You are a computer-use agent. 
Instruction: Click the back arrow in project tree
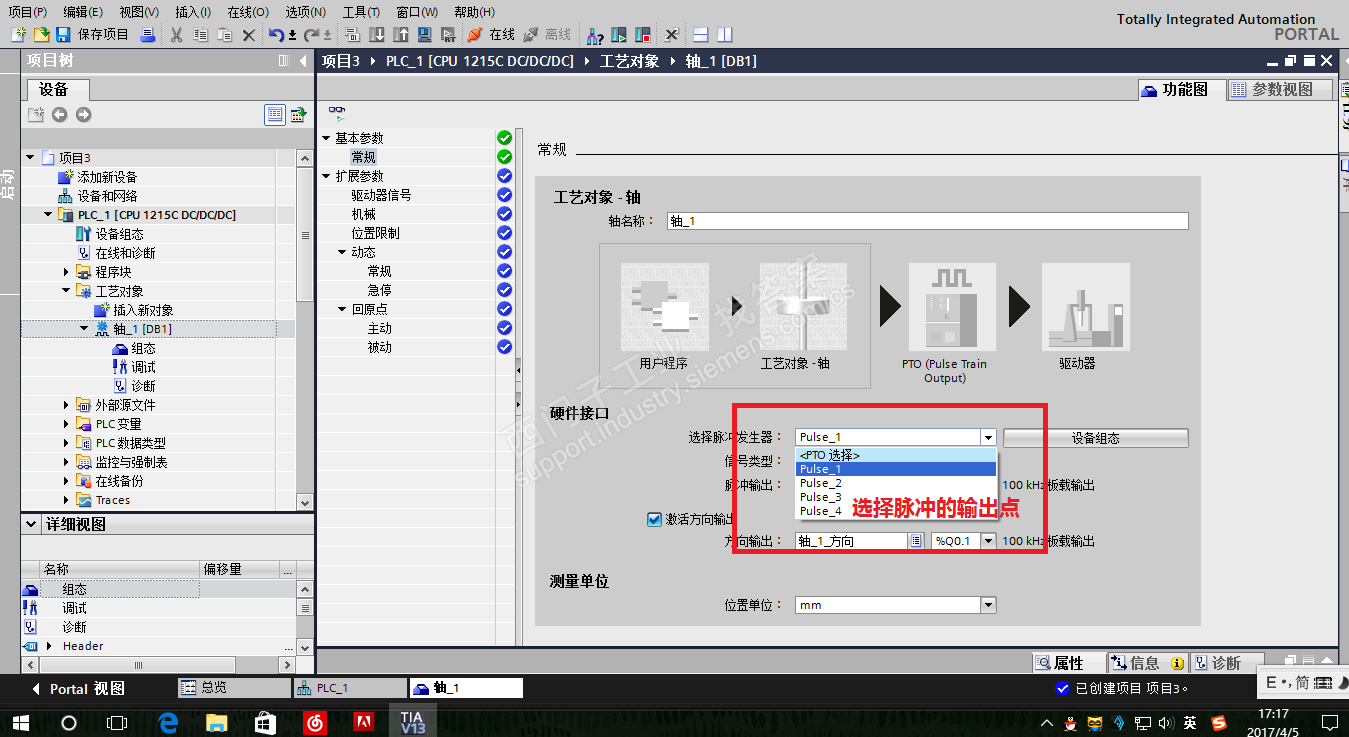click(60, 115)
